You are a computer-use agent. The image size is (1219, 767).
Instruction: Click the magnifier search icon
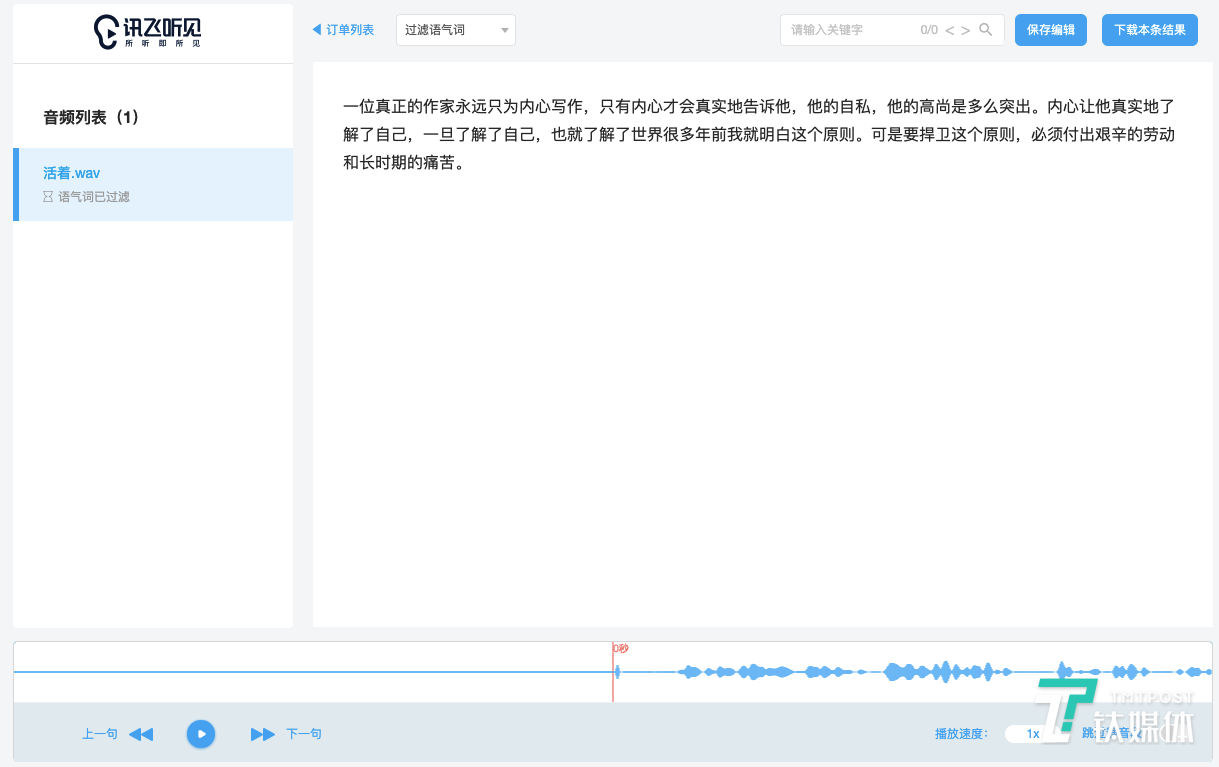pos(986,30)
